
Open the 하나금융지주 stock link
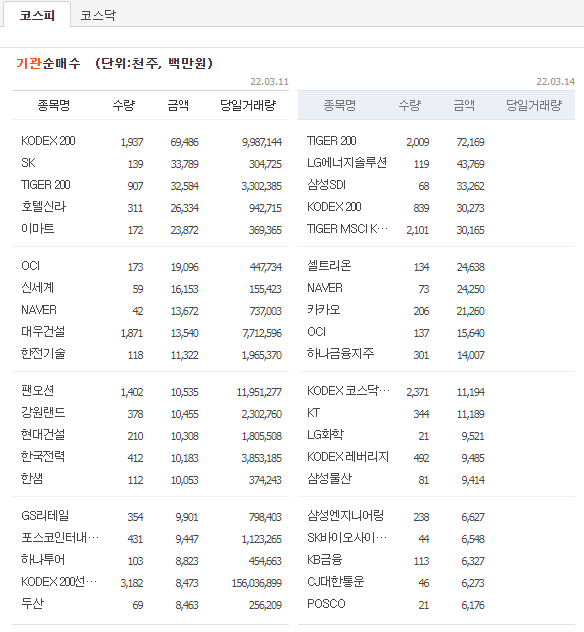click(x=340, y=354)
